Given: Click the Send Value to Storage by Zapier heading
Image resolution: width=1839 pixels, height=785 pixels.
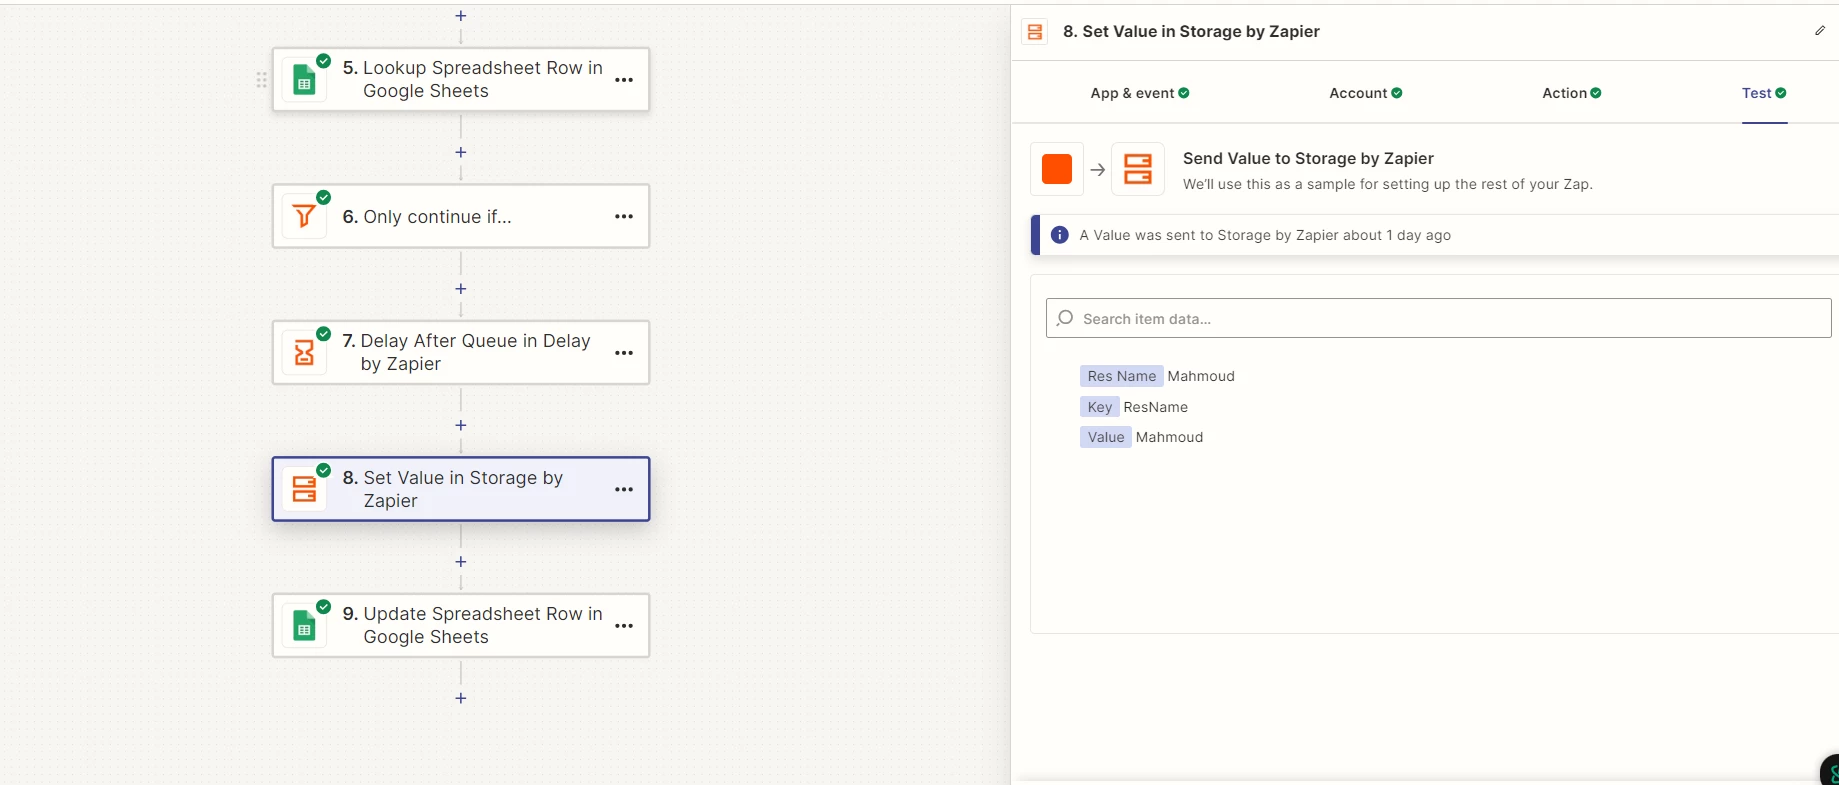Looking at the screenshot, I should (x=1308, y=158).
